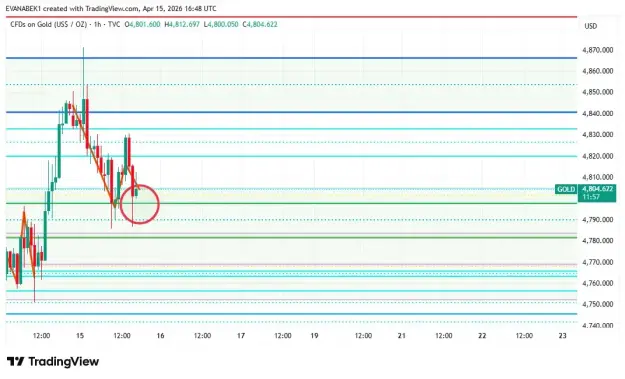The image size is (625, 379).
Task: Click the 12:00 label between 21 and 22
Action: (x=444, y=336)
